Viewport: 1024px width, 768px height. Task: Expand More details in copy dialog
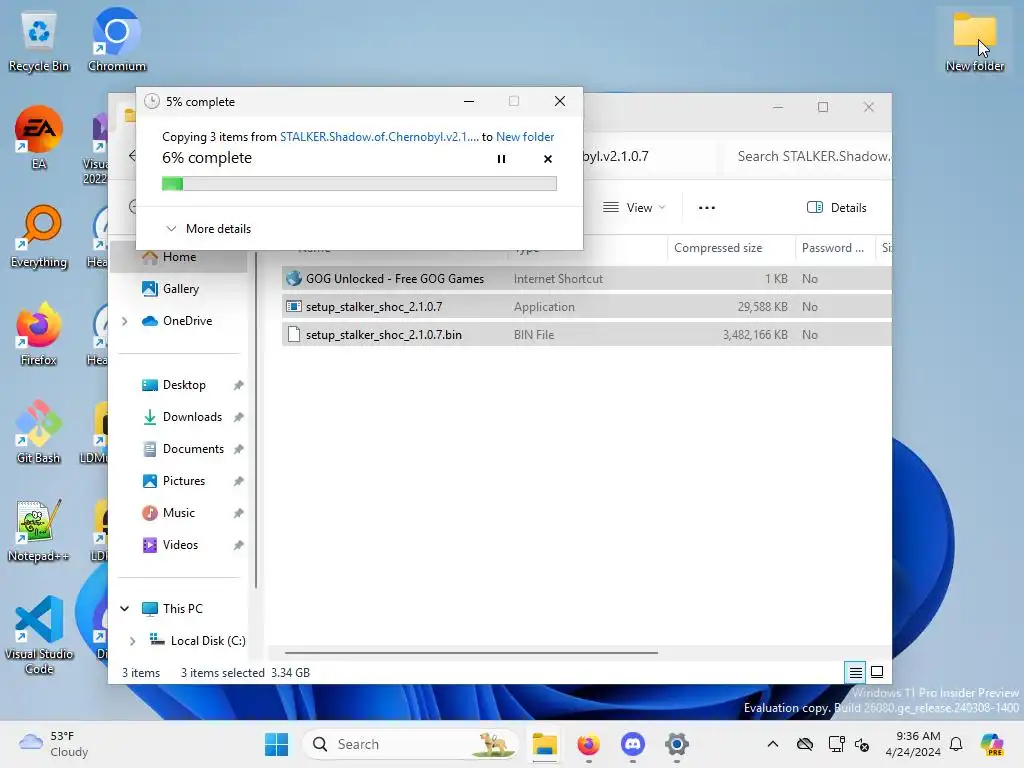[x=208, y=229]
